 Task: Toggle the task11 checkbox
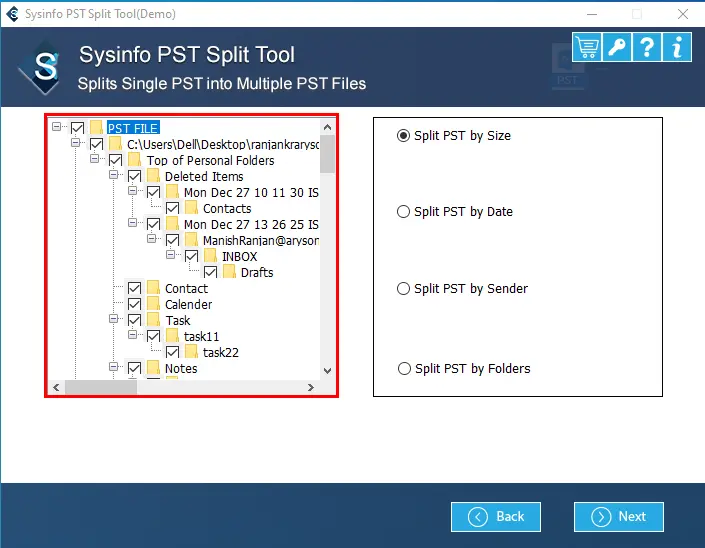pyautogui.click(x=153, y=336)
